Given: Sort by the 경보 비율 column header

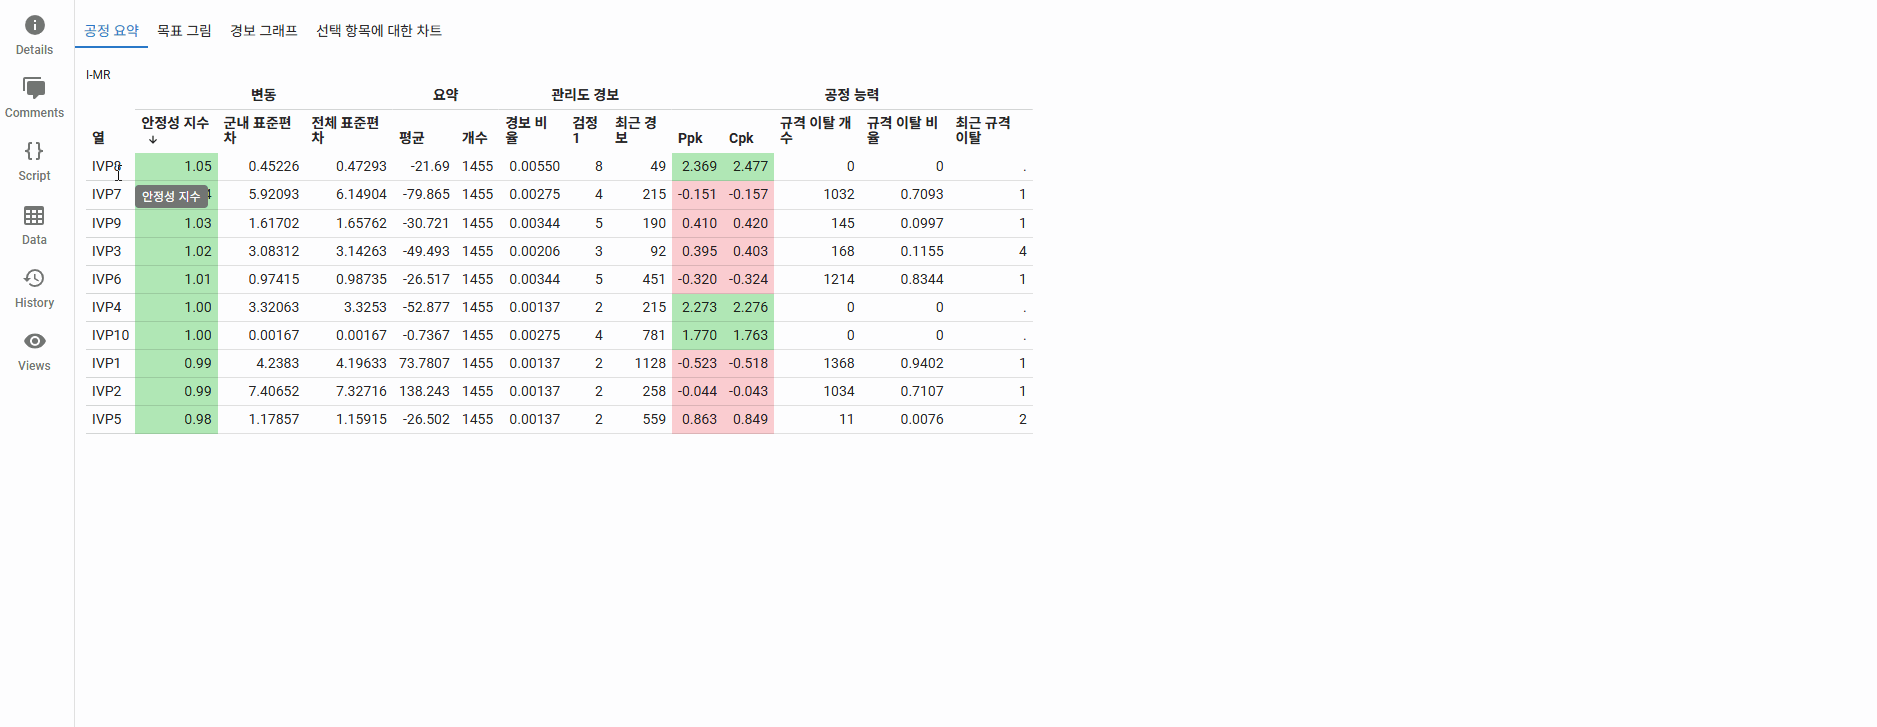Looking at the screenshot, I should [x=526, y=130].
